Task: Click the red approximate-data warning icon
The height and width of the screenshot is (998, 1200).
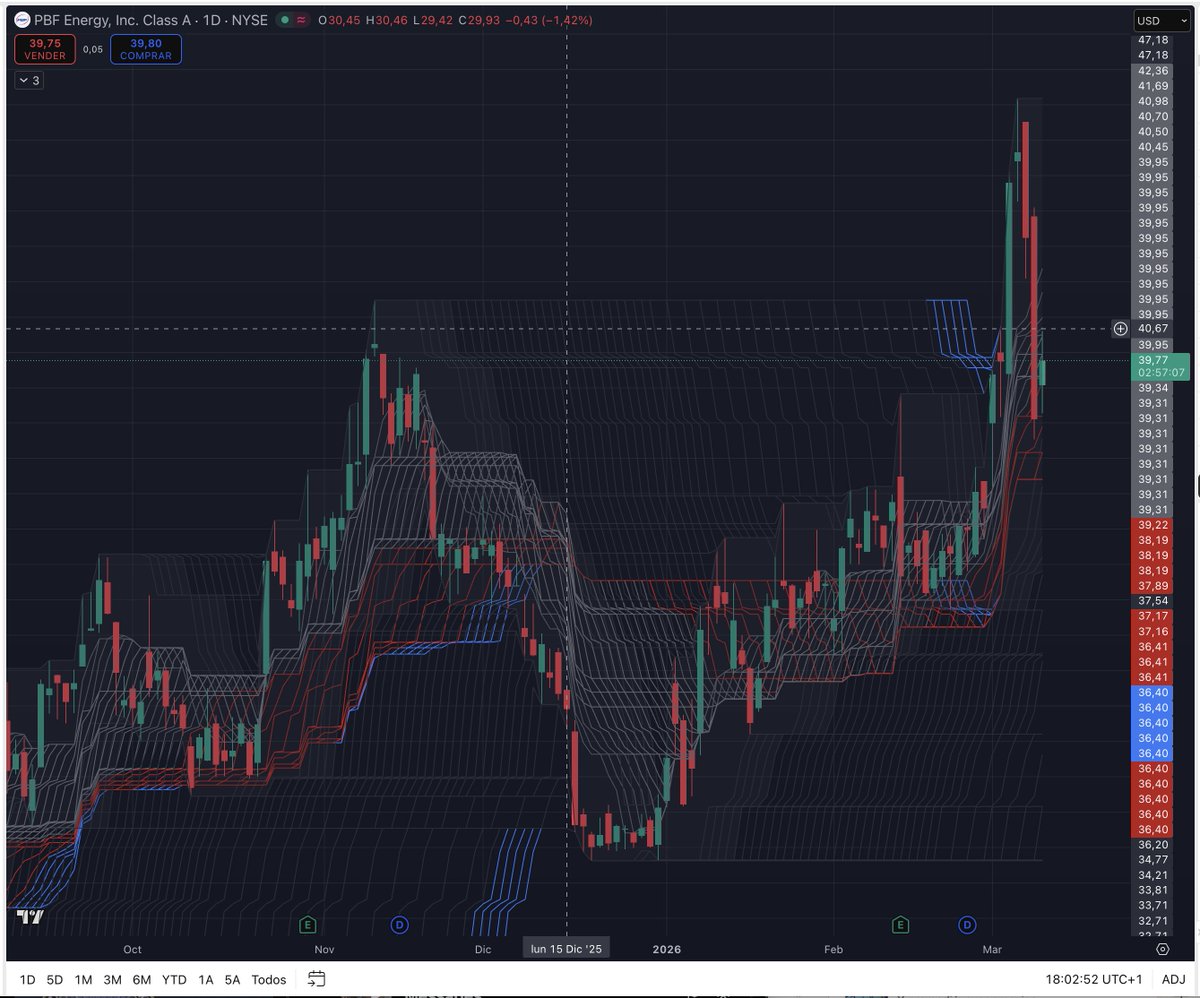Action: [300, 20]
